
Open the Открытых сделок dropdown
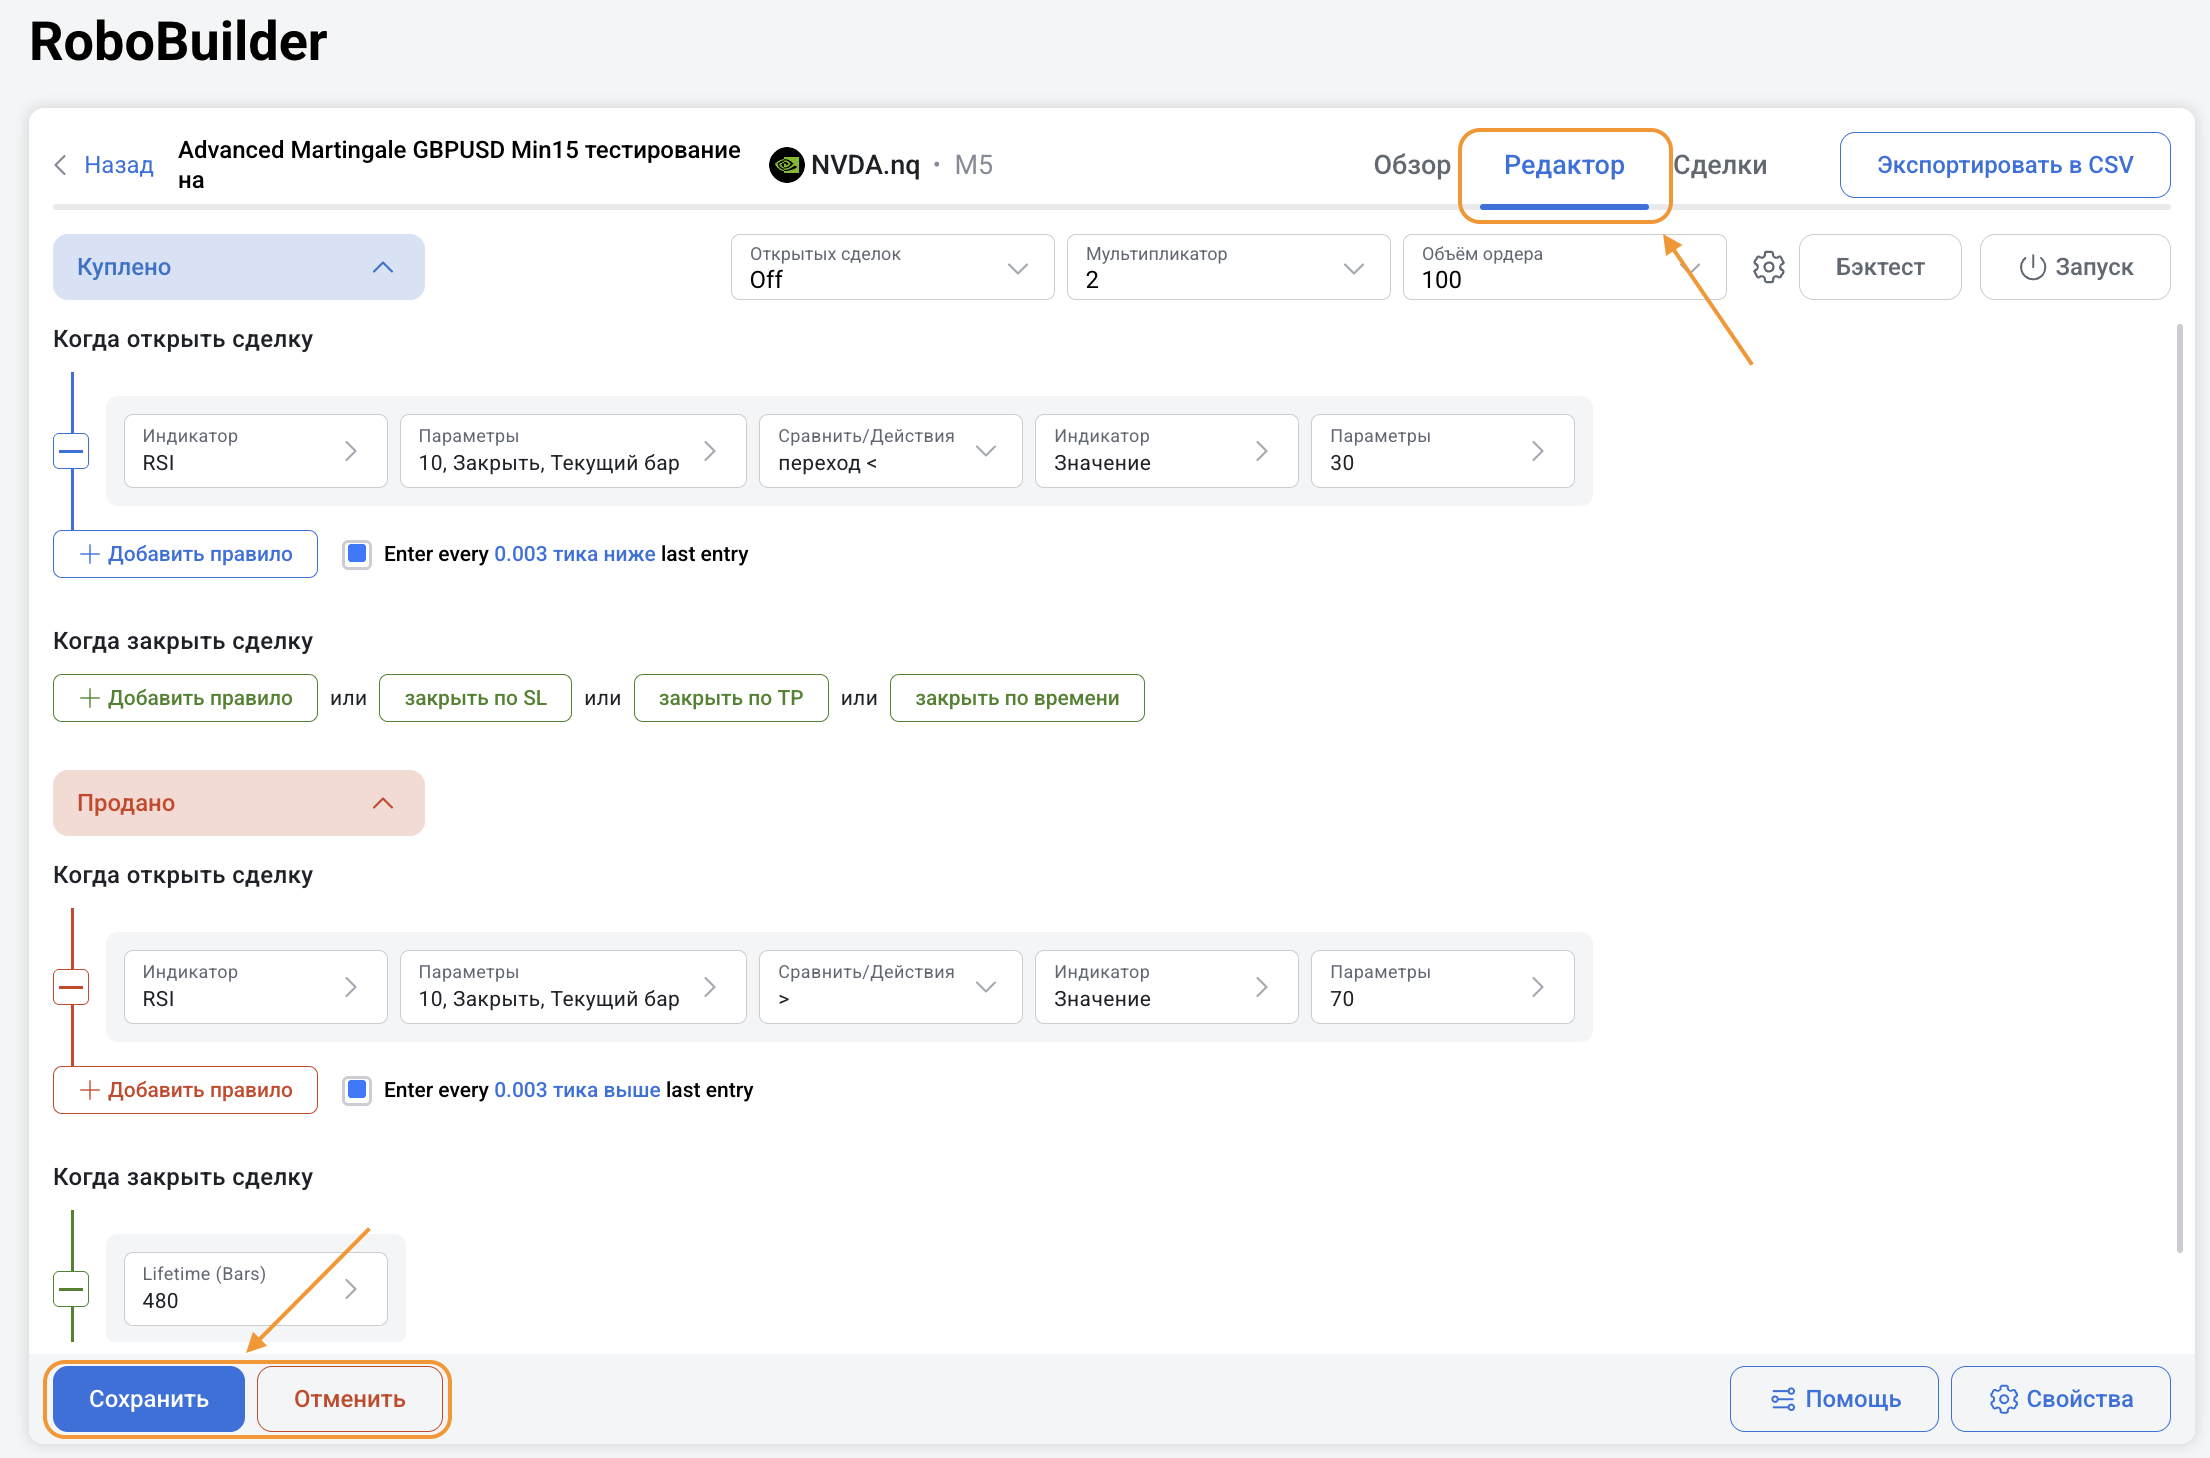click(892, 267)
